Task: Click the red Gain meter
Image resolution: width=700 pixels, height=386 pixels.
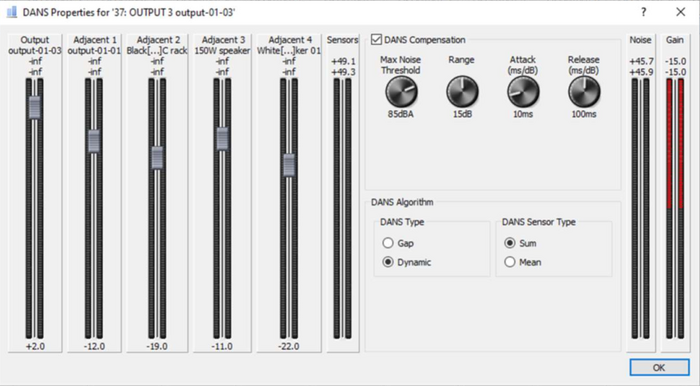Action: 675,208
